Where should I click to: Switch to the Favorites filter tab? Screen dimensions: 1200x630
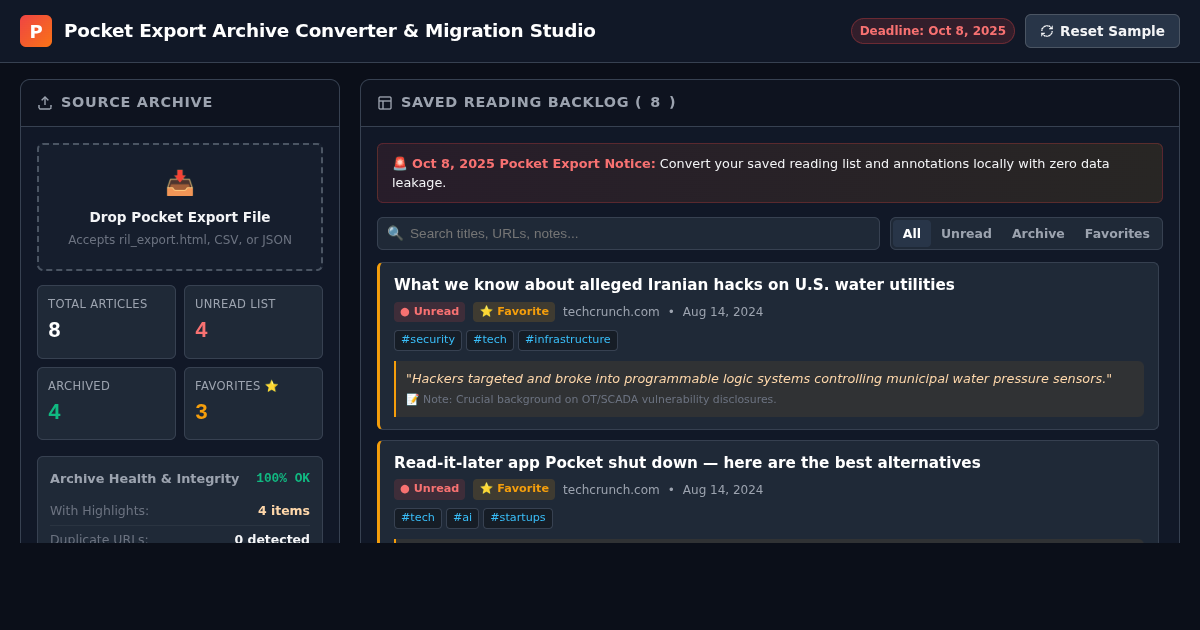1117,234
